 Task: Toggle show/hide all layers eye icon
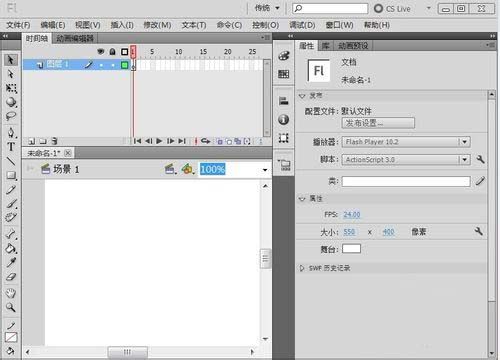(101, 52)
